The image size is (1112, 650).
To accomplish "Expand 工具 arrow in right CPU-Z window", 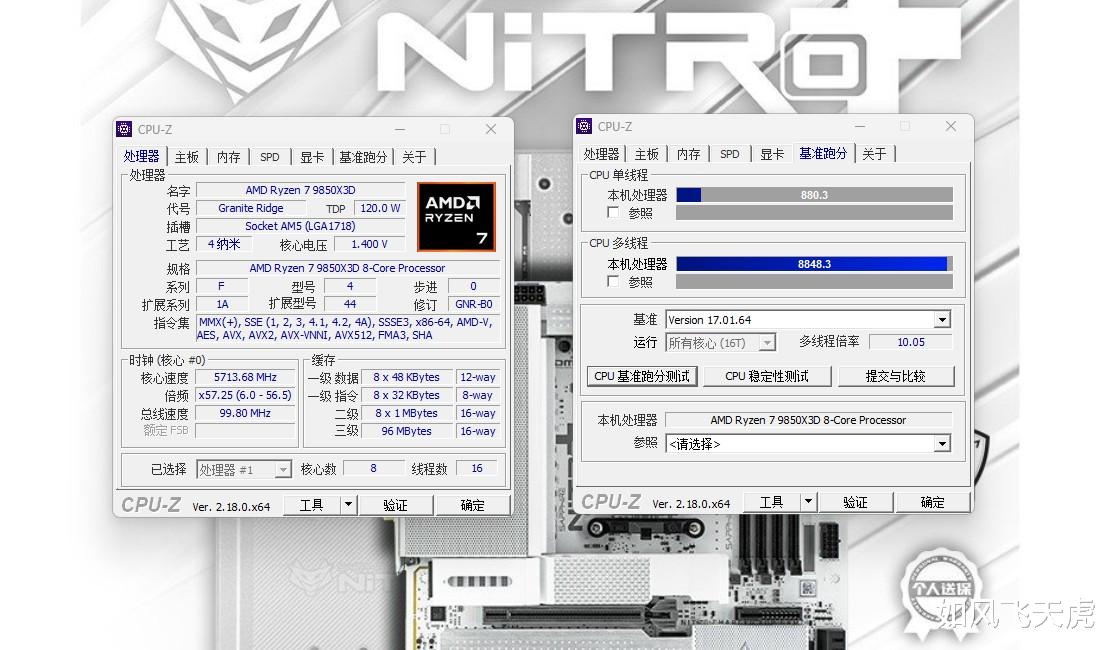I will (808, 502).
